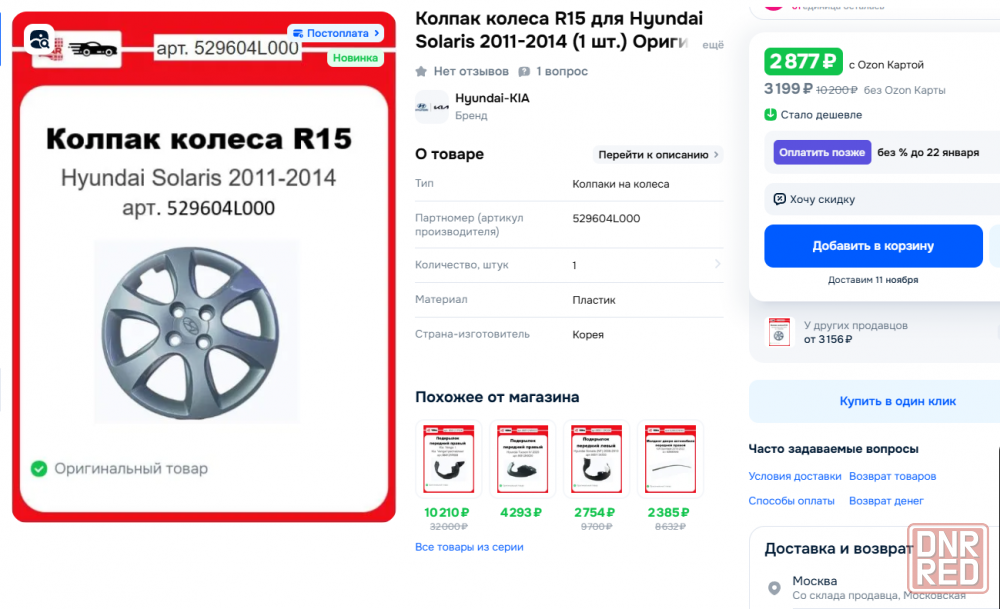Open the main wheel cap product image
The height and width of the screenshot is (609, 1000).
(196, 330)
